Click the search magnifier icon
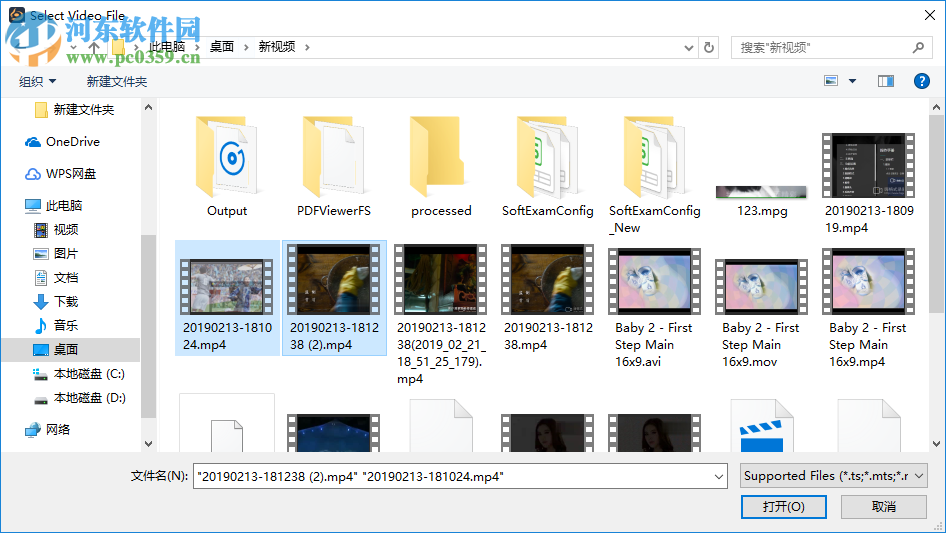 click(918, 47)
